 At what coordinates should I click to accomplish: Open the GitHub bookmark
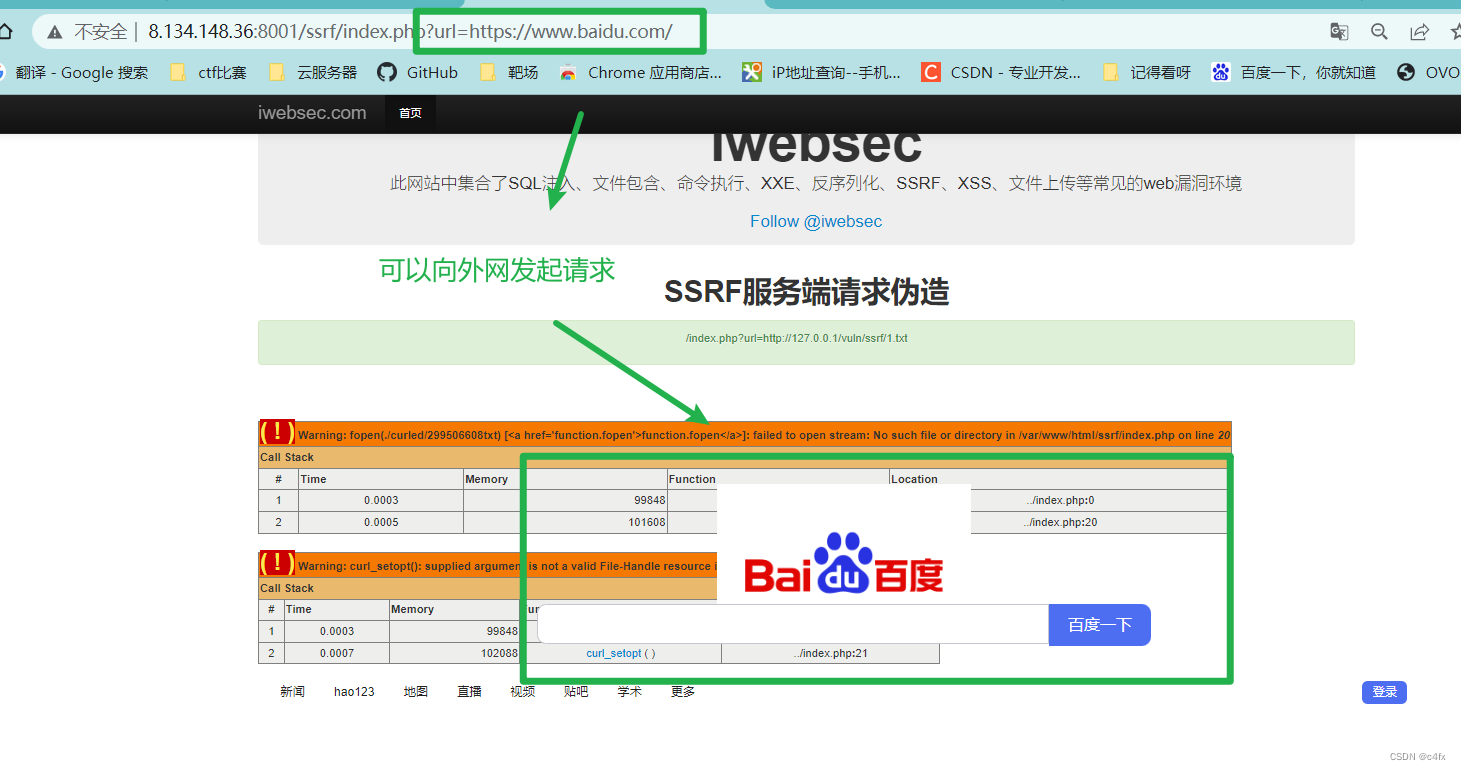pos(417,72)
